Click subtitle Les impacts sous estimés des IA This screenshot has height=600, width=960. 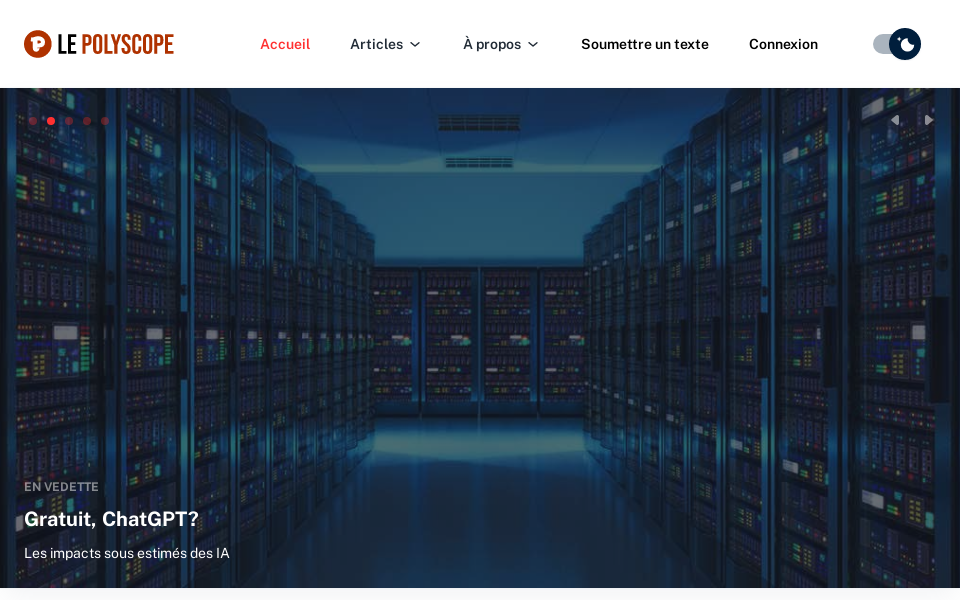(126, 553)
